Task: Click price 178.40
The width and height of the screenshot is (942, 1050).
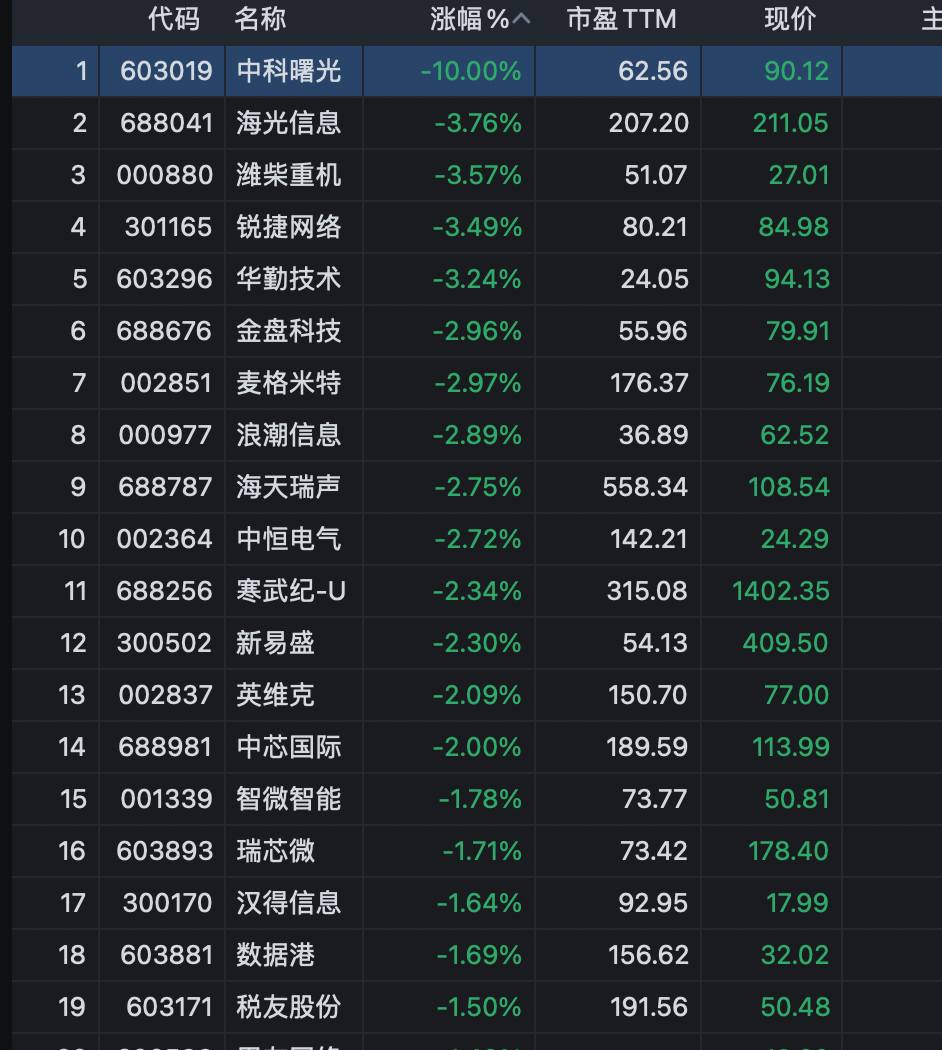Action: tap(788, 851)
